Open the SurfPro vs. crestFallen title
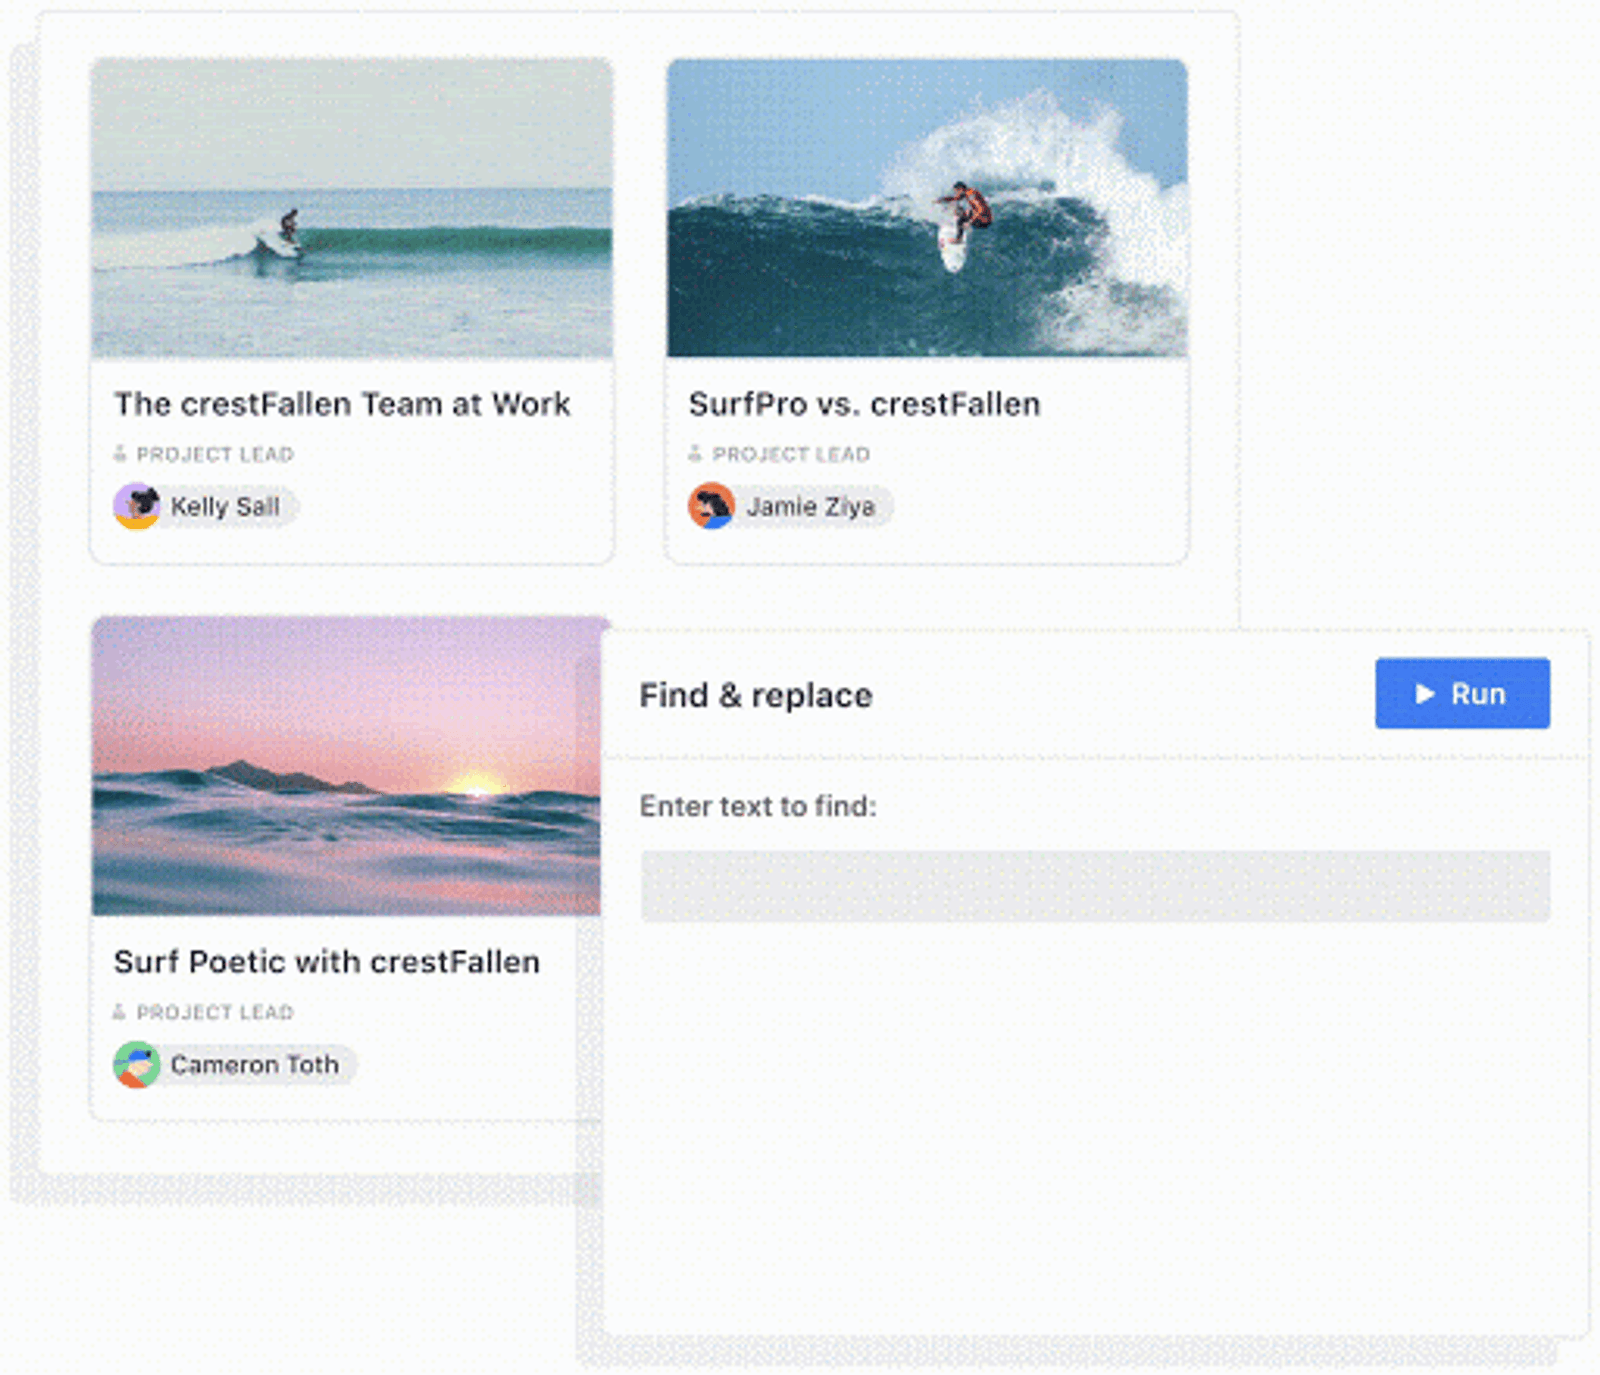The width and height of the screenshot is (1600, 1375). [x=865, y=404]
